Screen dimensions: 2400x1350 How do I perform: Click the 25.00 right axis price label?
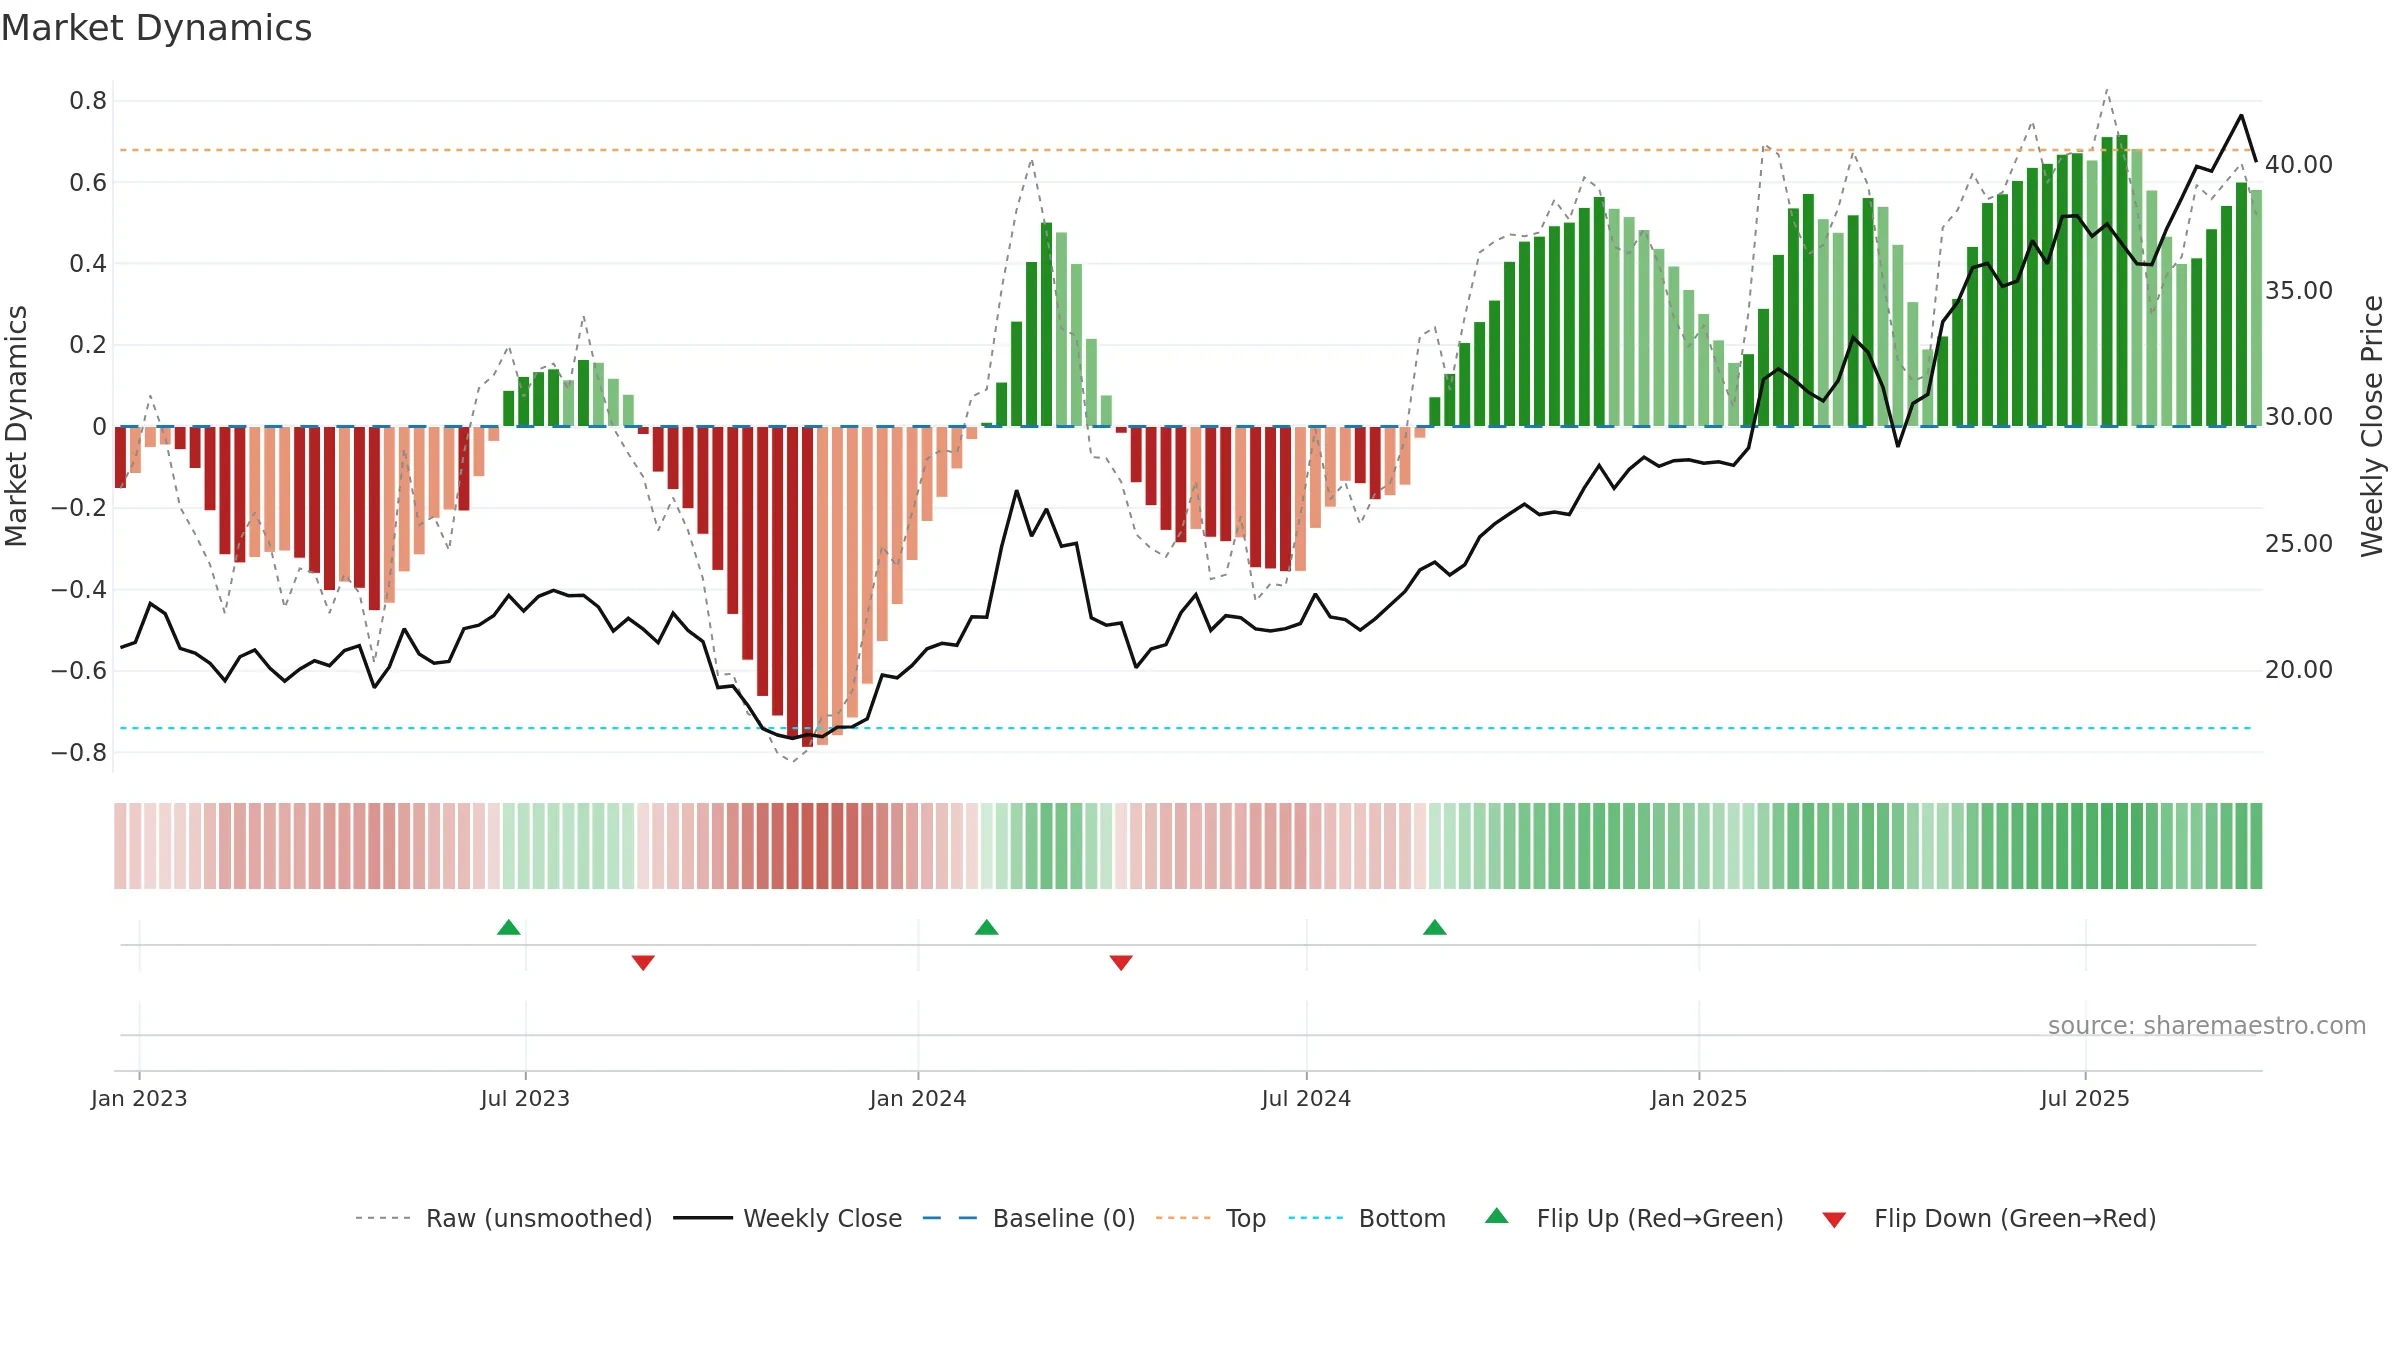[2298, 543]
